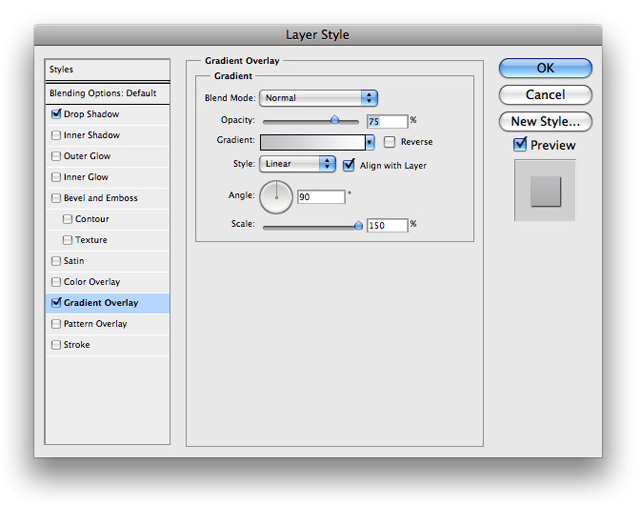The image size is (640, 505).
Task: Select the Color Overlay label
Action: 92,282
